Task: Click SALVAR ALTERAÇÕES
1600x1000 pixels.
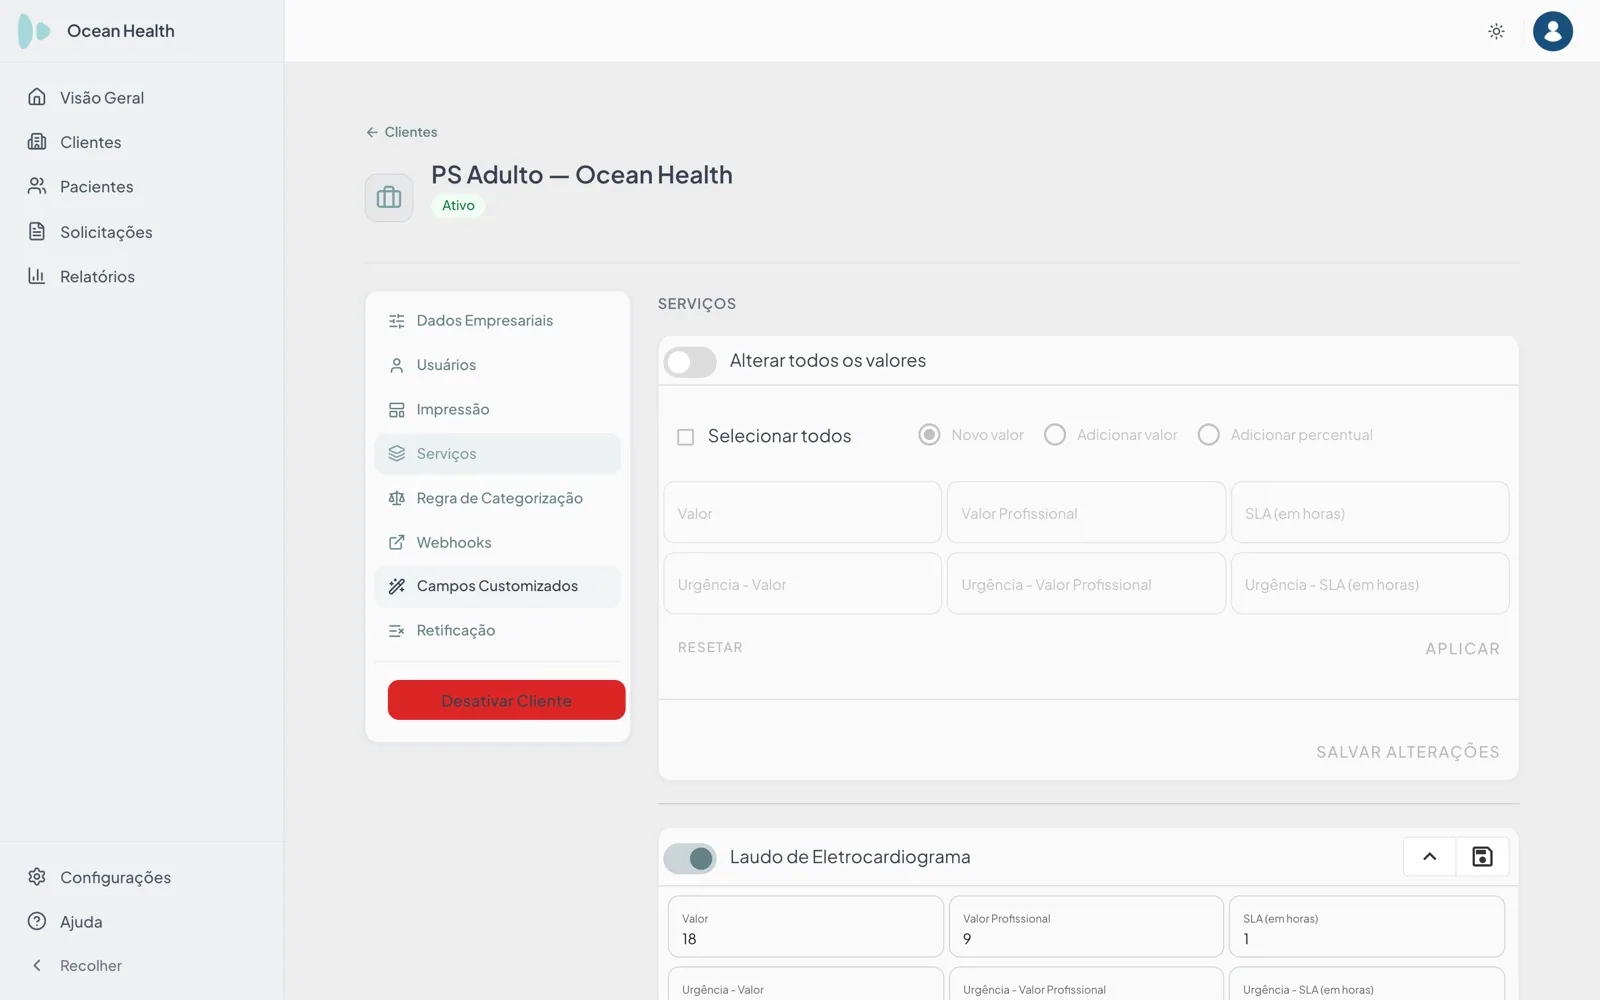Action: 1408,752
